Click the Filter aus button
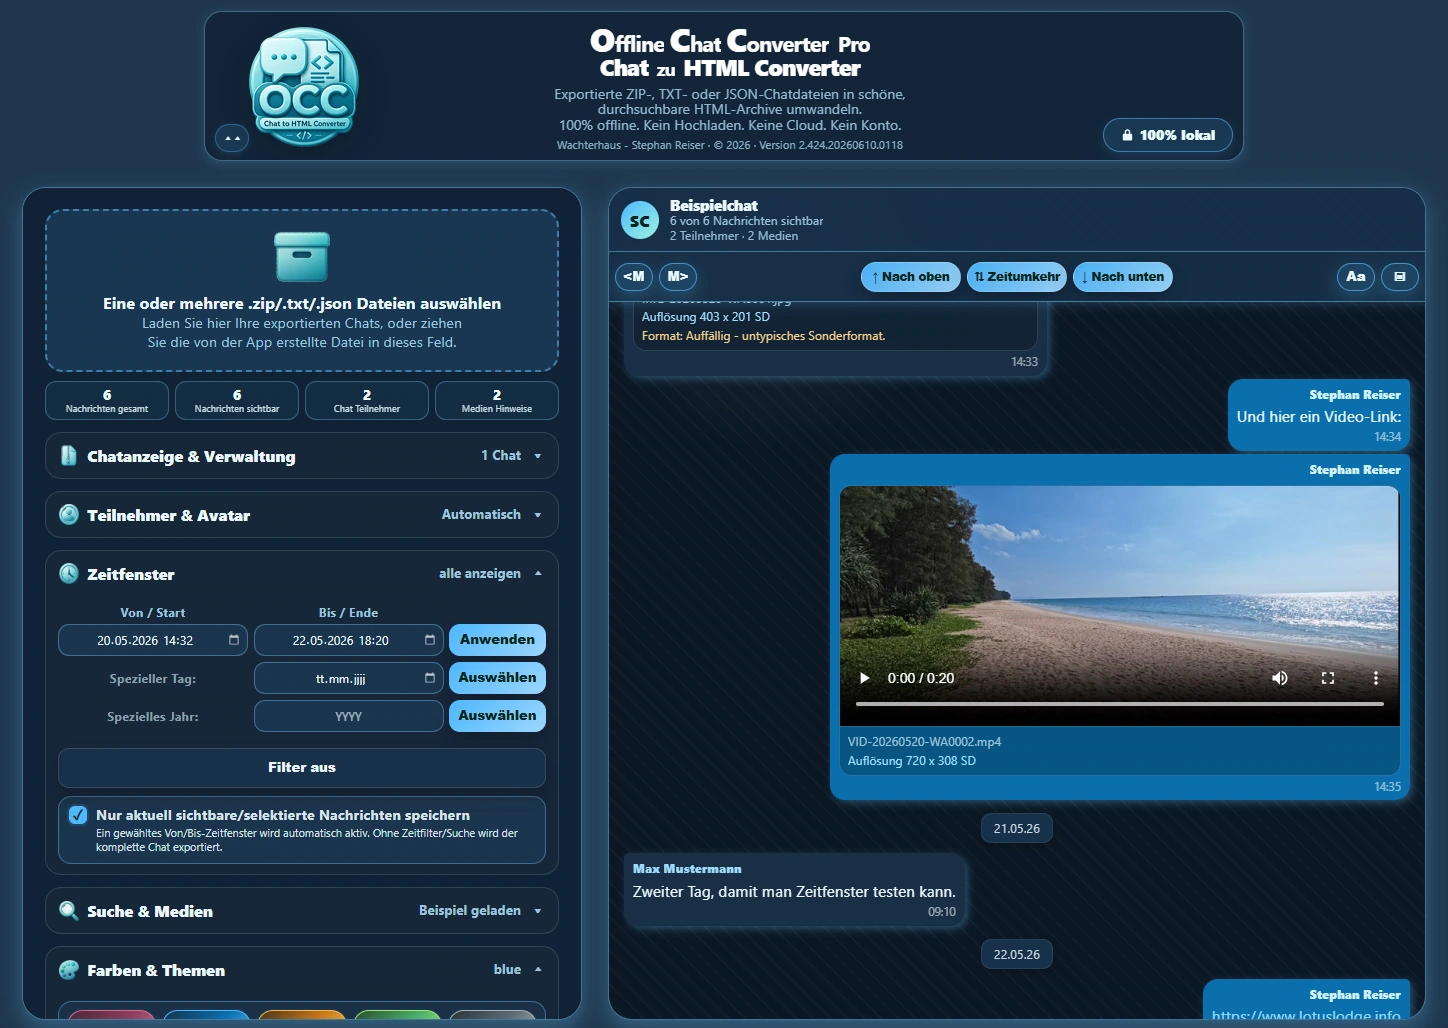Viewport: 1448px width, 1028px height. pyautogui.click(x=302, y=768)
